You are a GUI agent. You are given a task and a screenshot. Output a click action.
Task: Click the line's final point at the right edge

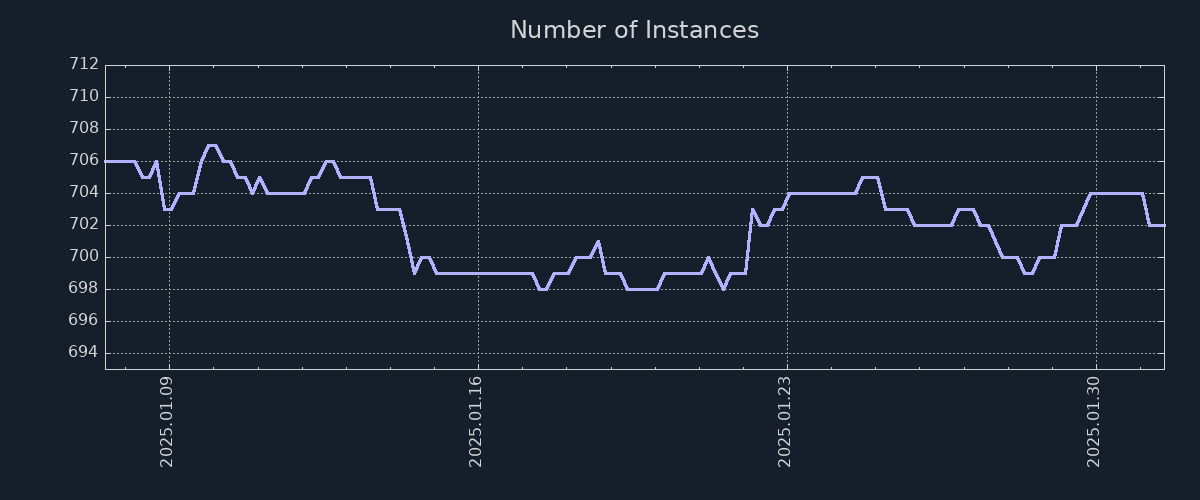tap(1163, 225)
